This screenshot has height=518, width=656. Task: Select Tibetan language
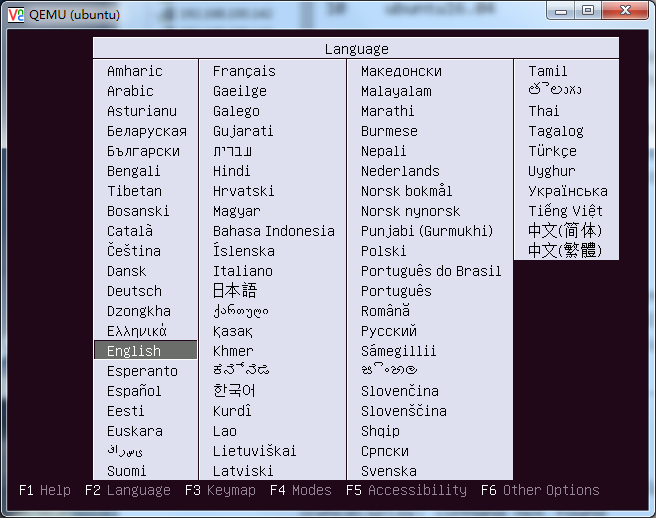tap(134, 191)
